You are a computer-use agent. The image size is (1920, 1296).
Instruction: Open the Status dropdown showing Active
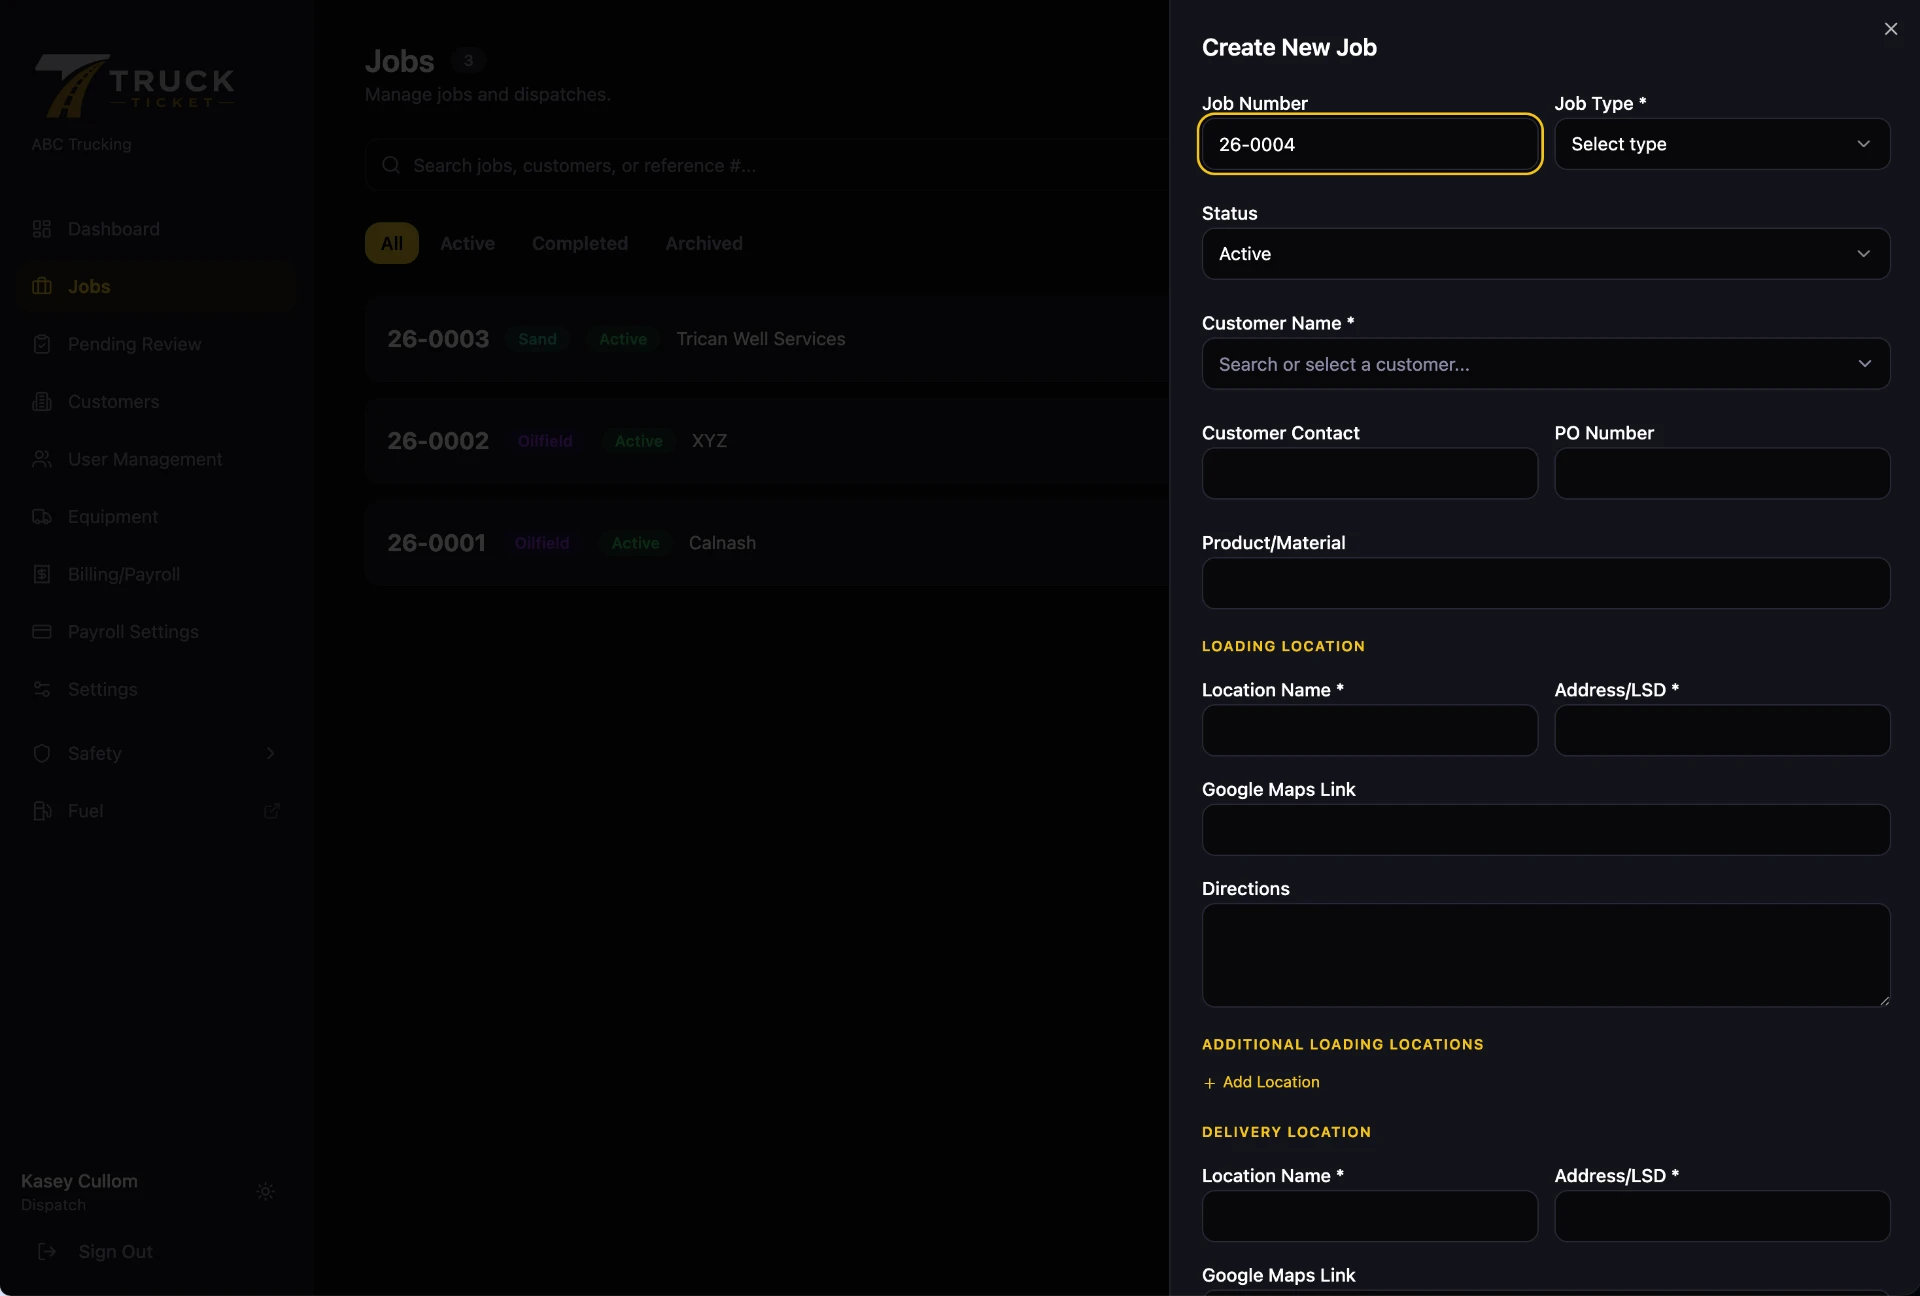click(x=1546, y=254)
